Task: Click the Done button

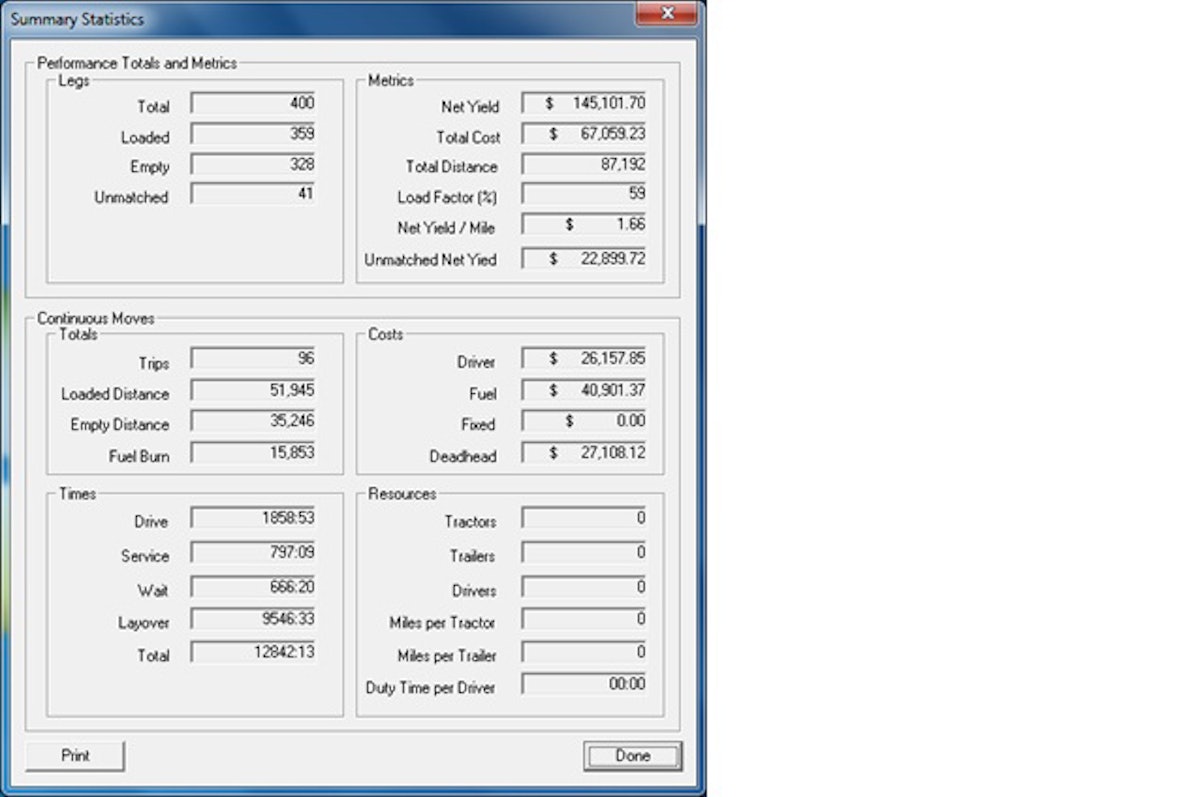Action: (631, 756)
